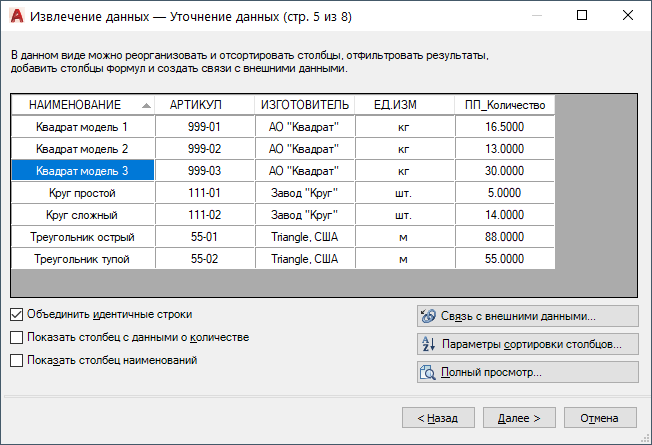Click sort arrow in НАИМЕНОВАНИЕ column header
This screenshot has width=652, height=445.
point(146,106)
